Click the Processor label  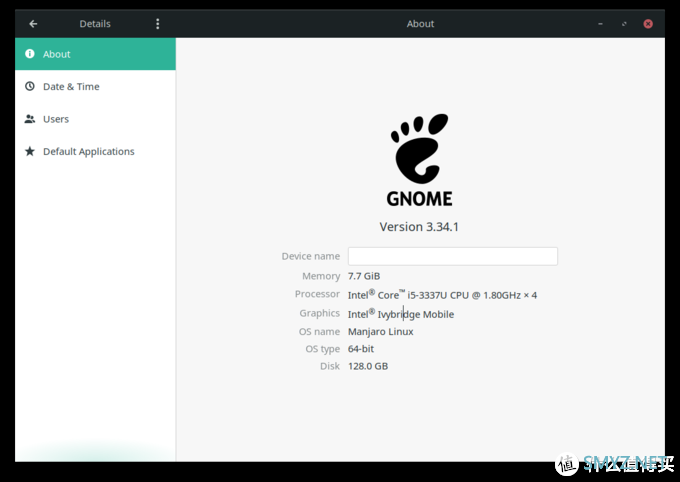[x=317, y=294]
